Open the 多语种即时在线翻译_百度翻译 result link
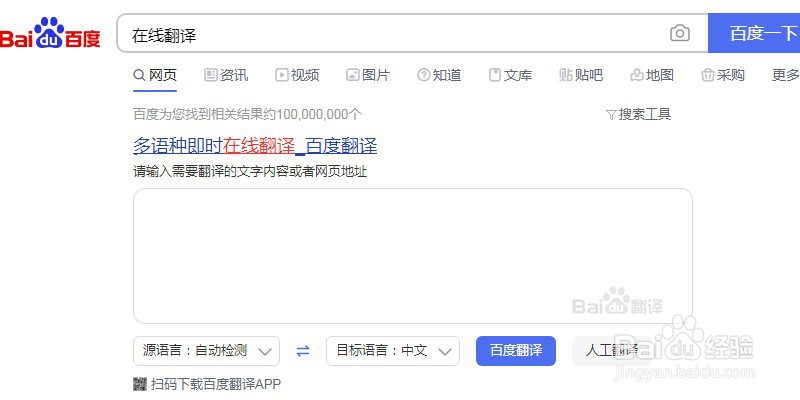The width and height of the screenshot is (800, 400). tap(255, 146)
